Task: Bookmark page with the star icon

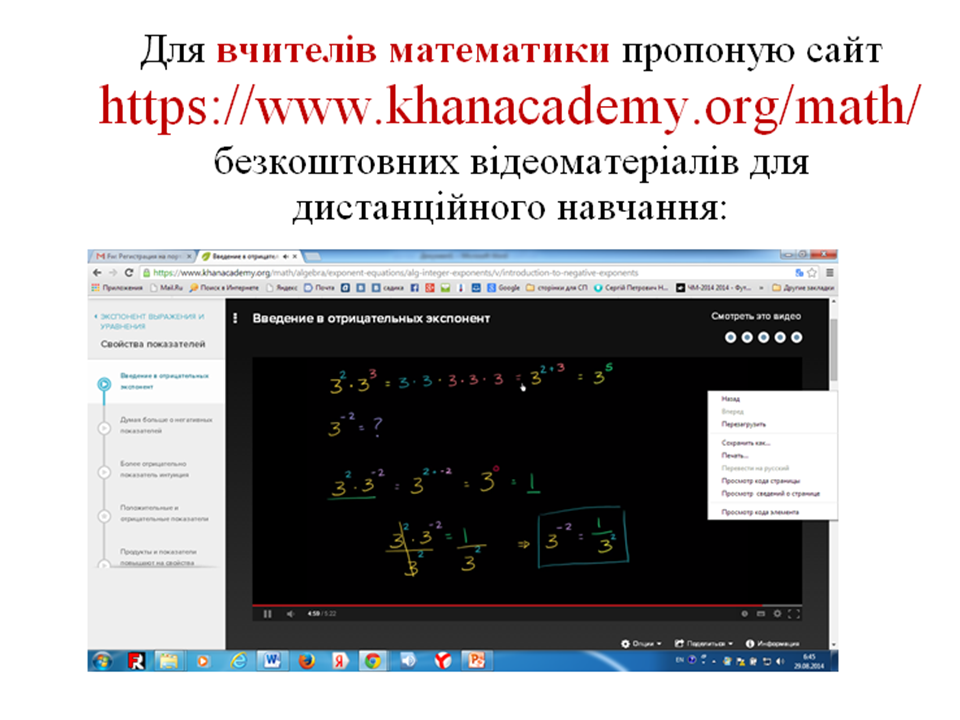Action: click(812, 272)
